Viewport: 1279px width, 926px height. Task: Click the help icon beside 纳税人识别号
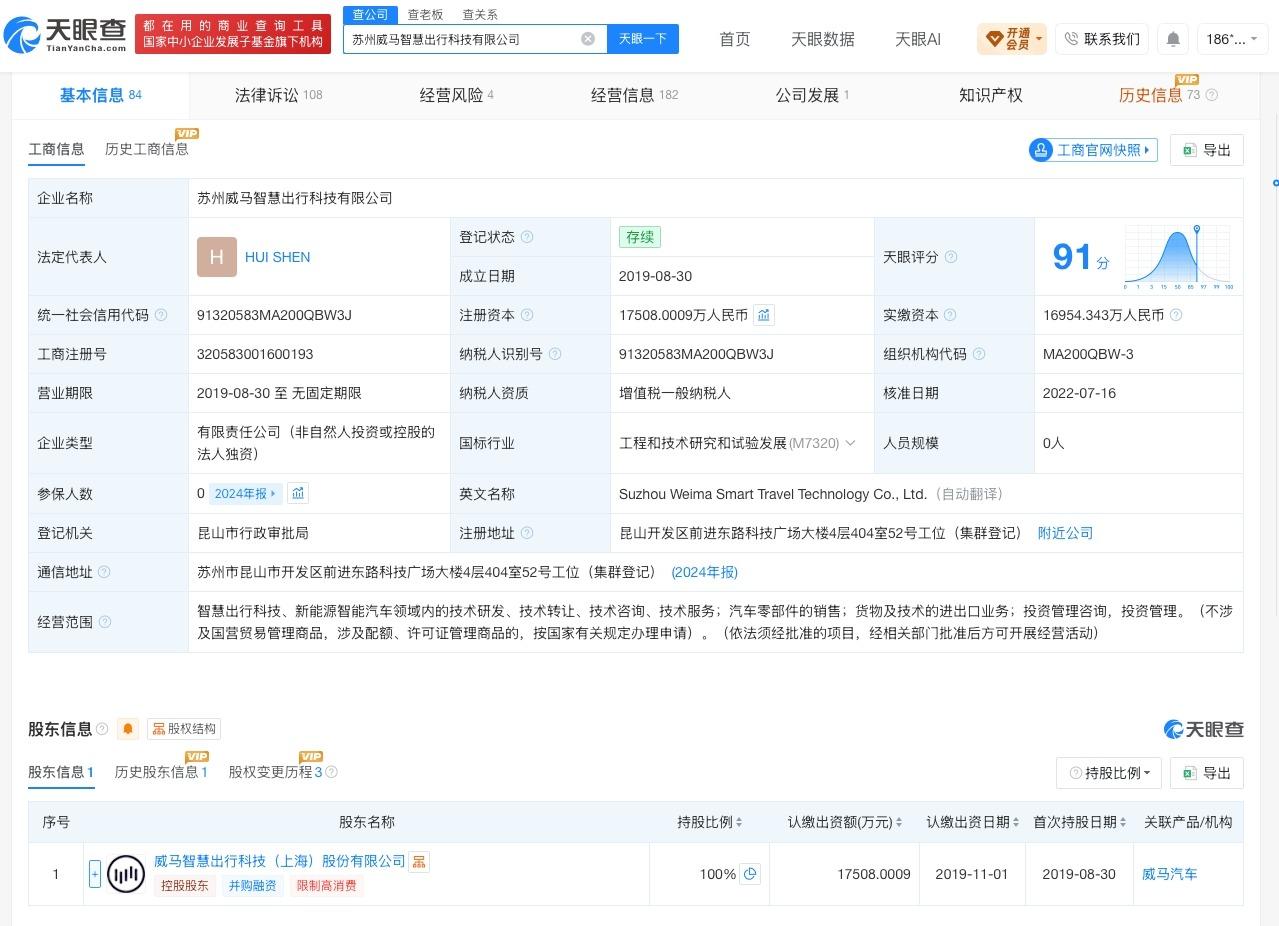pyautogui.click(x=555, y=354)
